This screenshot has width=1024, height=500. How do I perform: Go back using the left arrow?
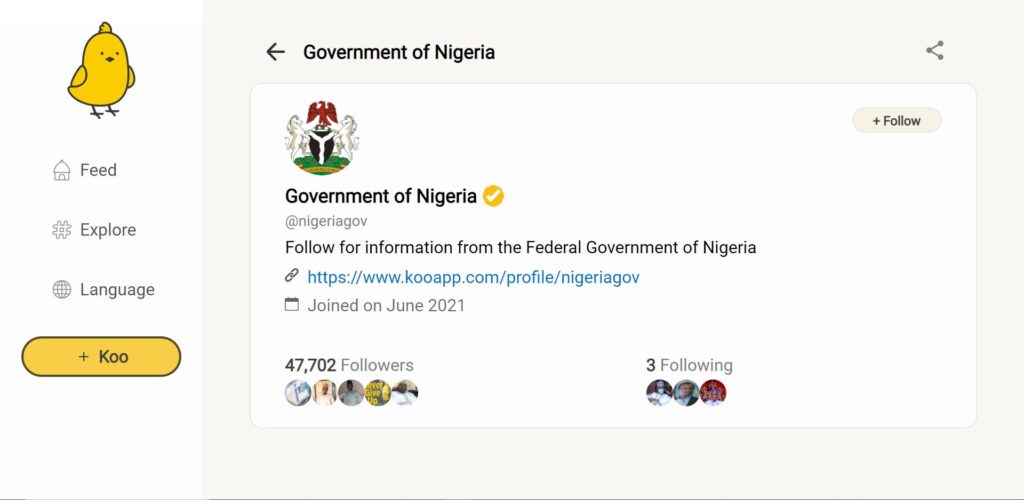pyautogui.click(x=276, y=52)
